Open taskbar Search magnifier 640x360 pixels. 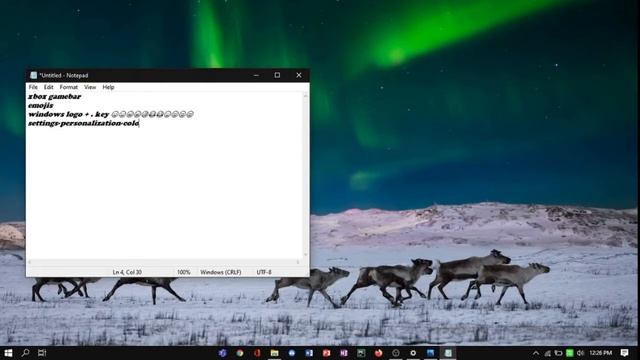pos(25,353)
